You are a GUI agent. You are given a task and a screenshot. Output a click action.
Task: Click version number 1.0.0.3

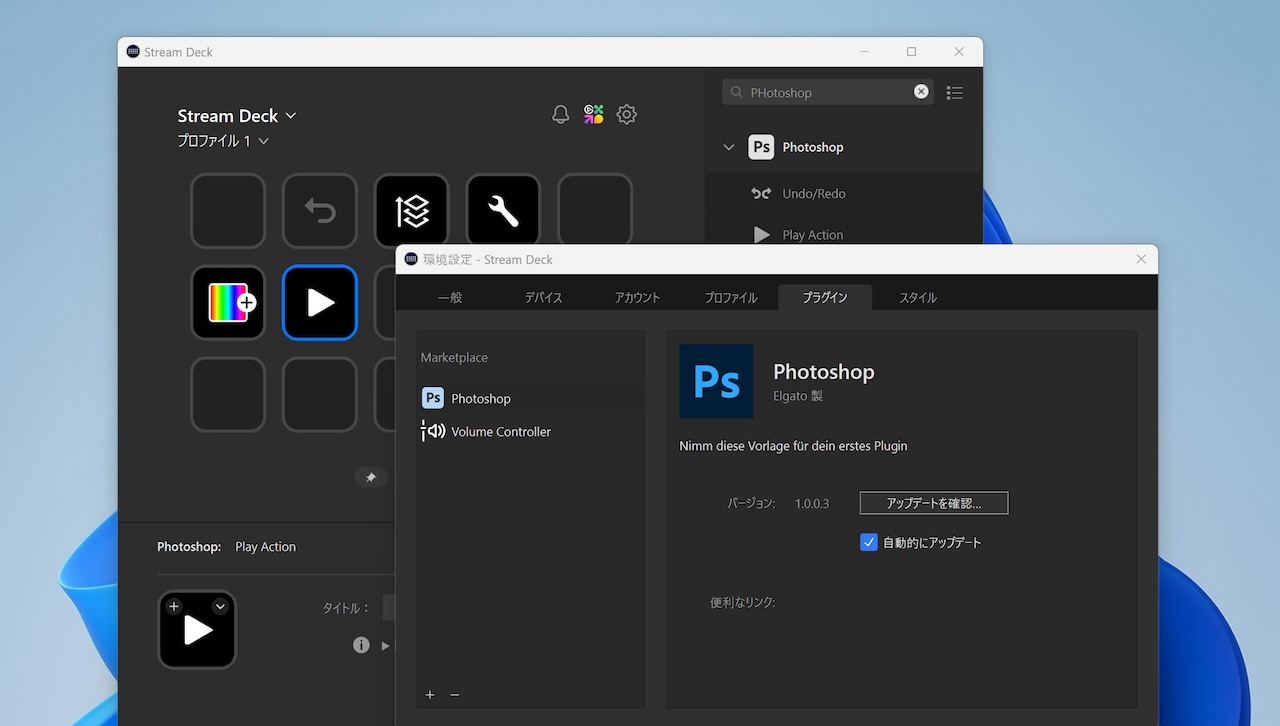pyautogui.click(x=812, y=503)
